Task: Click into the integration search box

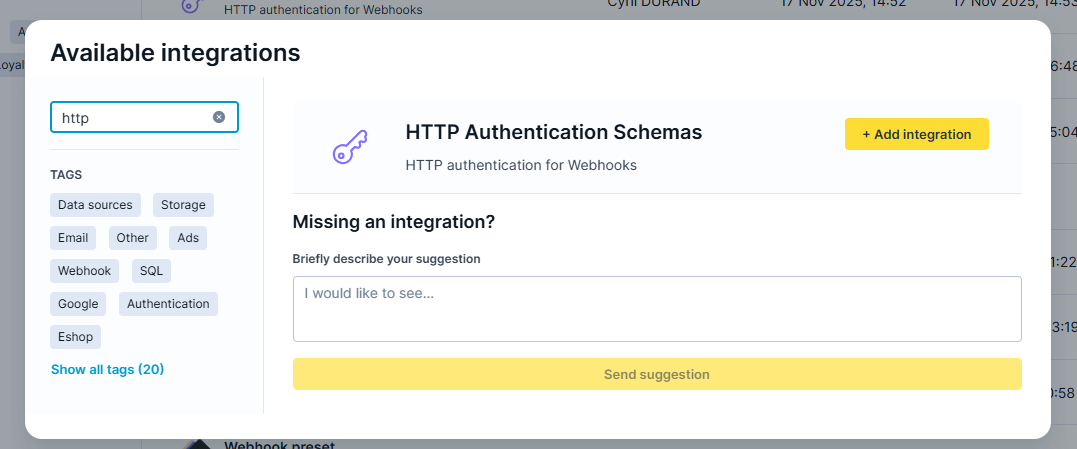Action: [x=133, y=118]
